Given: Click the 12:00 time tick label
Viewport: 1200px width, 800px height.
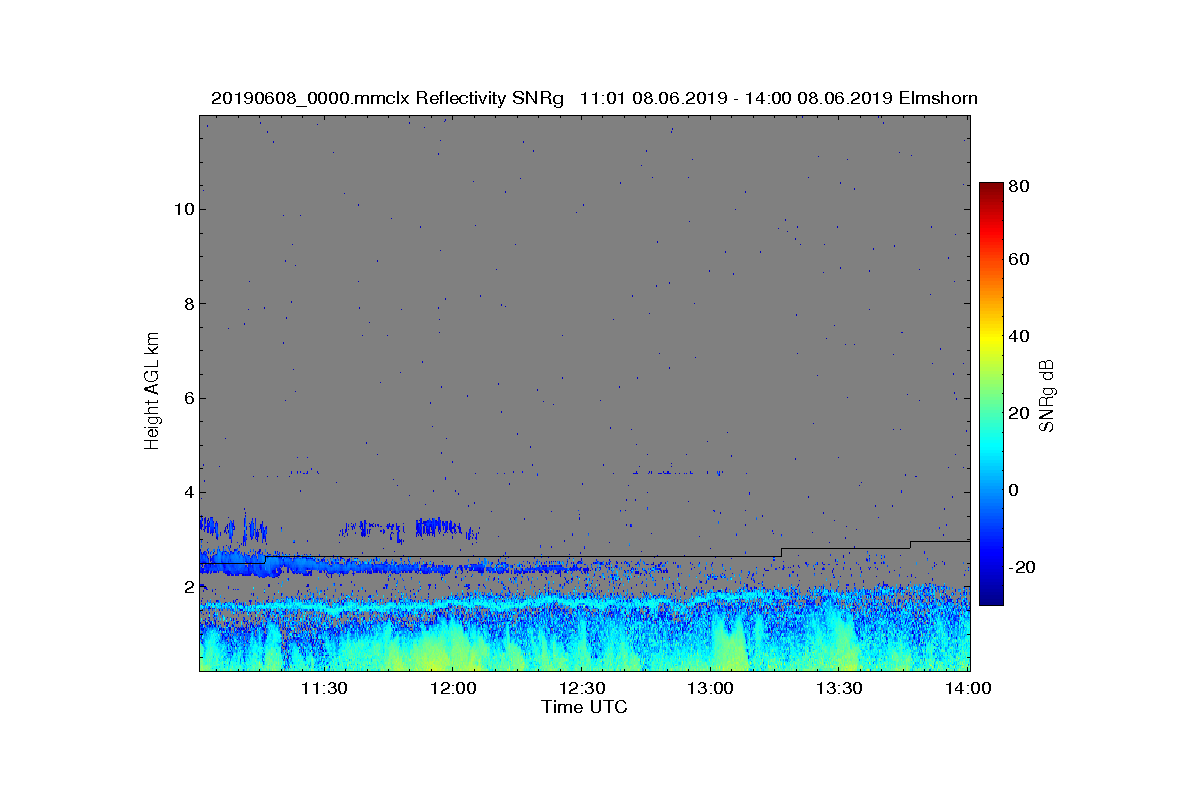Looking at the screenshot, I should click(453, 688).
